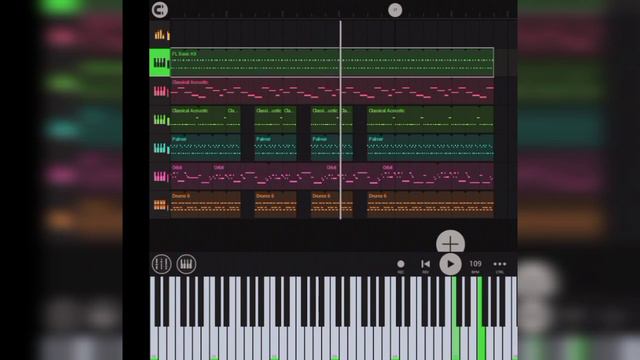Viewport: 640px width, 360px height.
Task: Select the lime green Classical Acoustic track icon
Action: (160, 120)
